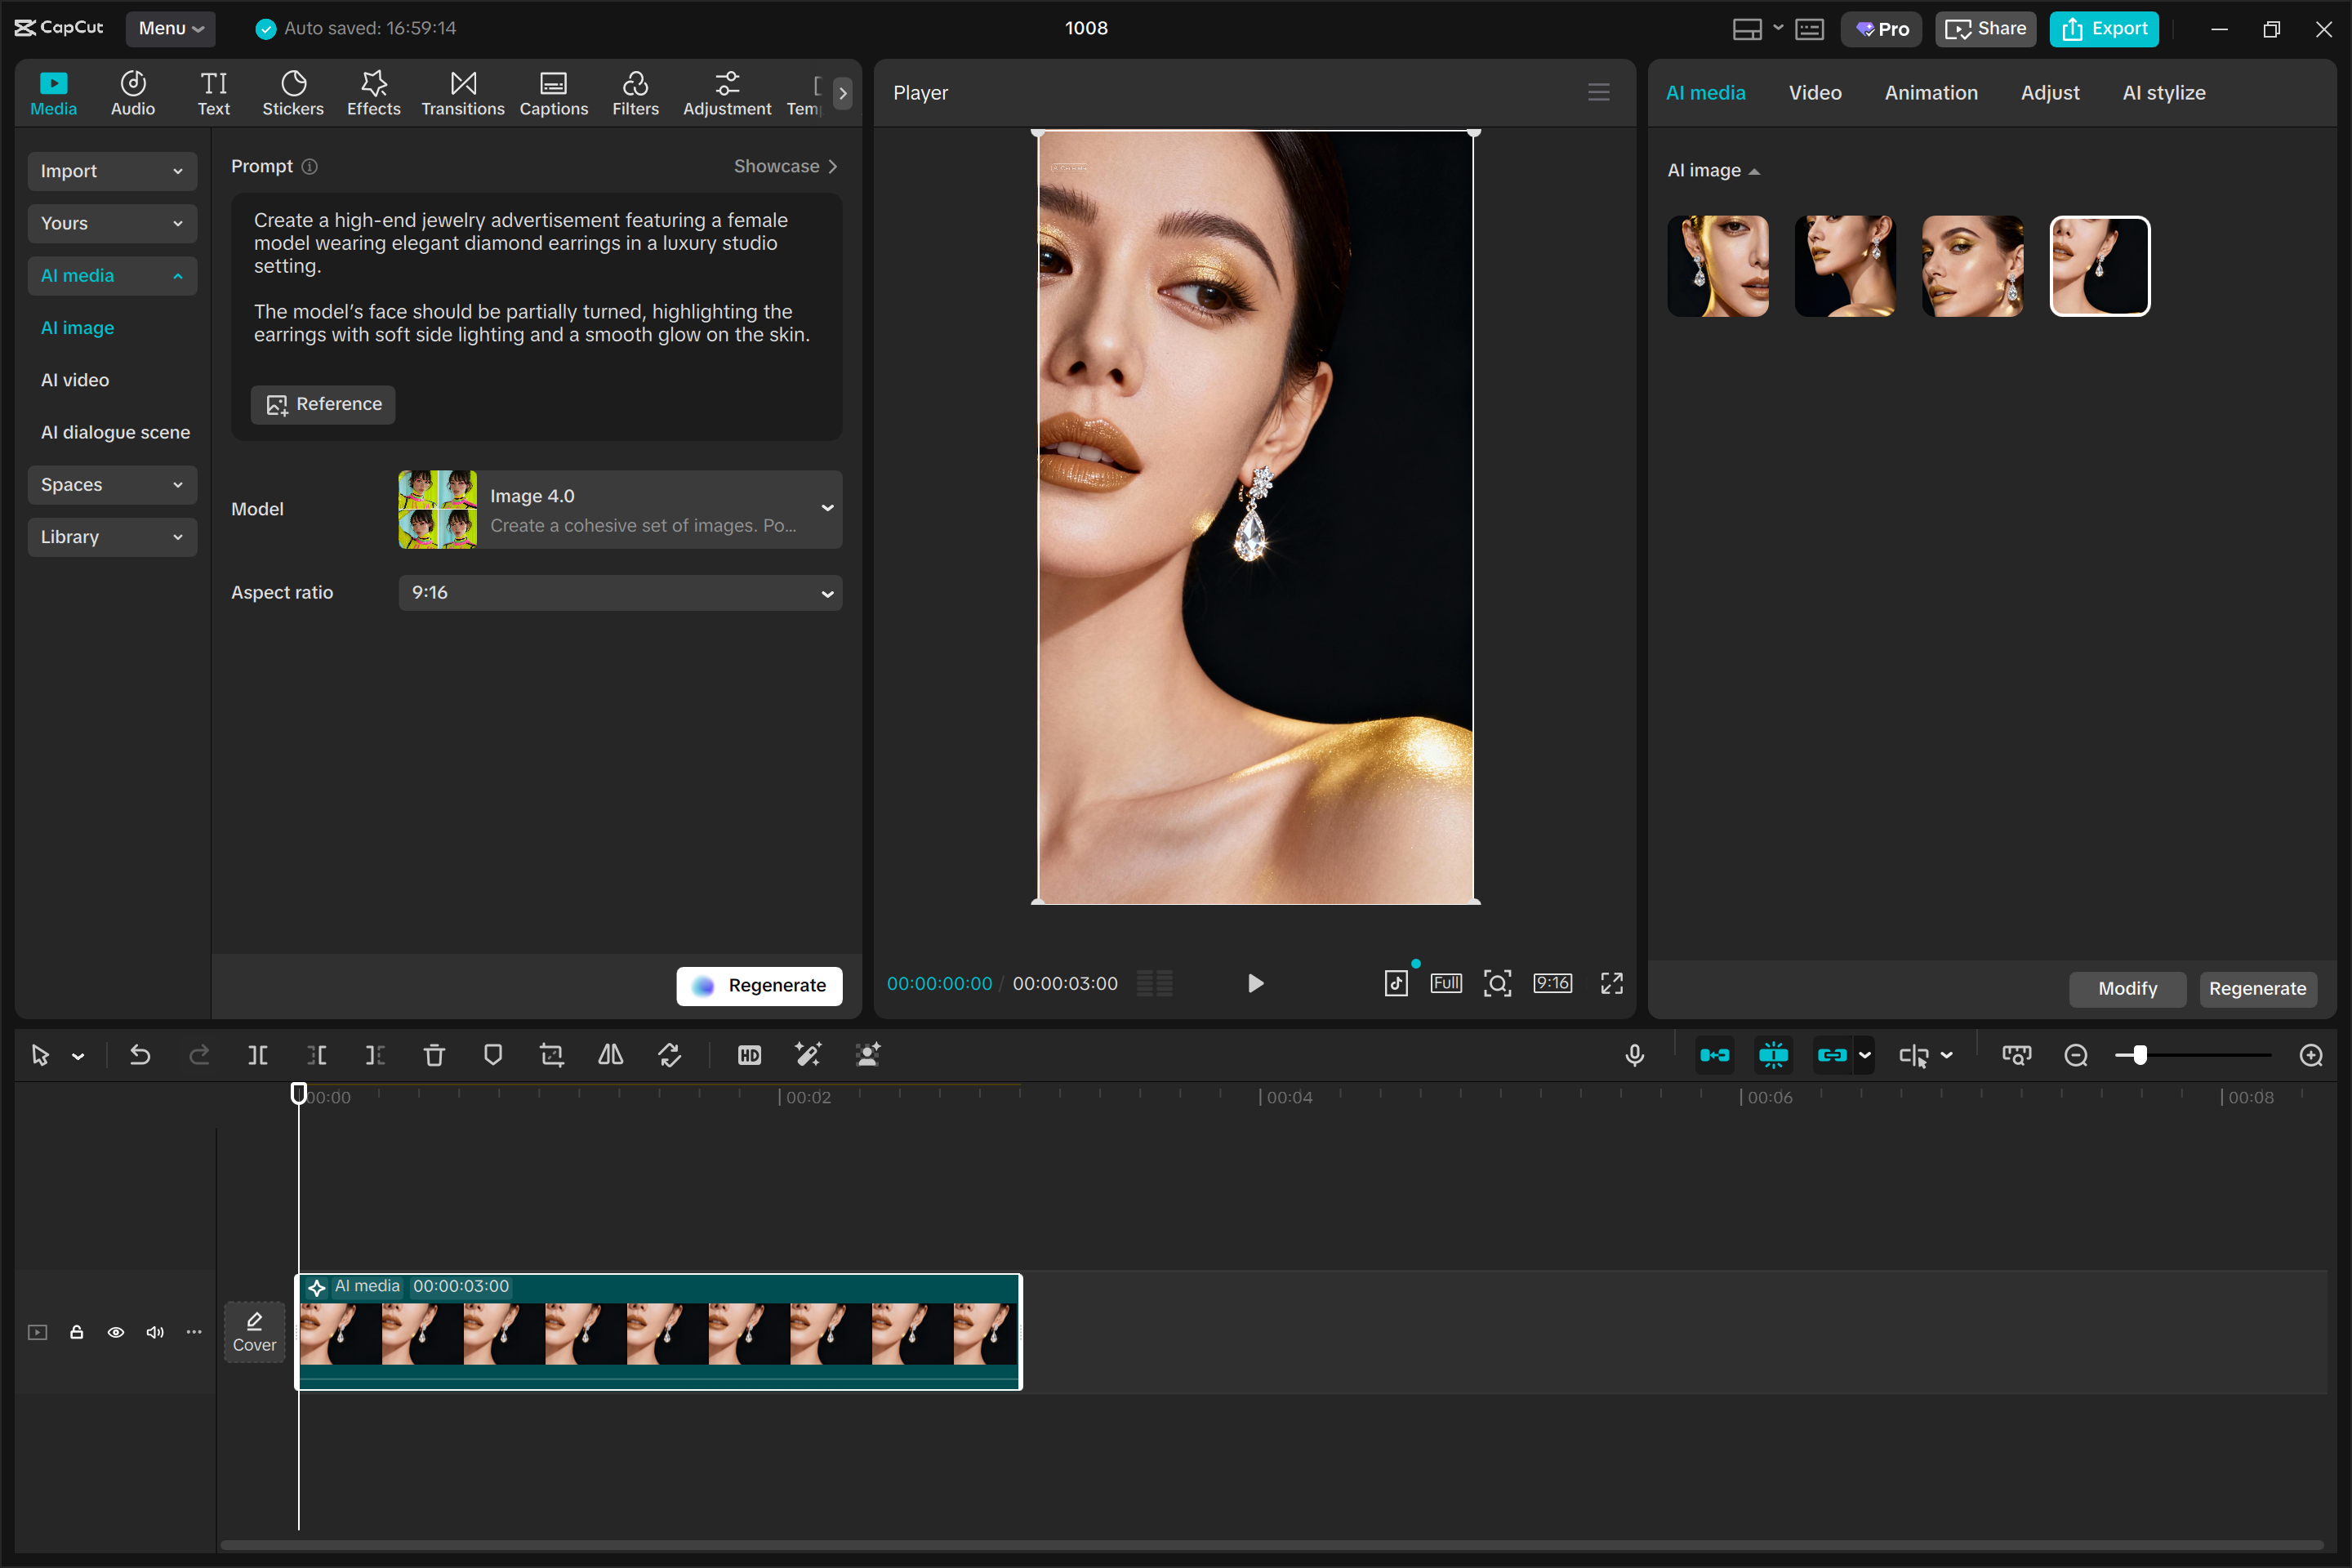Image resolution: width=2352 pixels, height=1568 pixels.
Task: Record a voice-over with the microphone
Action: [1634, 1054]
